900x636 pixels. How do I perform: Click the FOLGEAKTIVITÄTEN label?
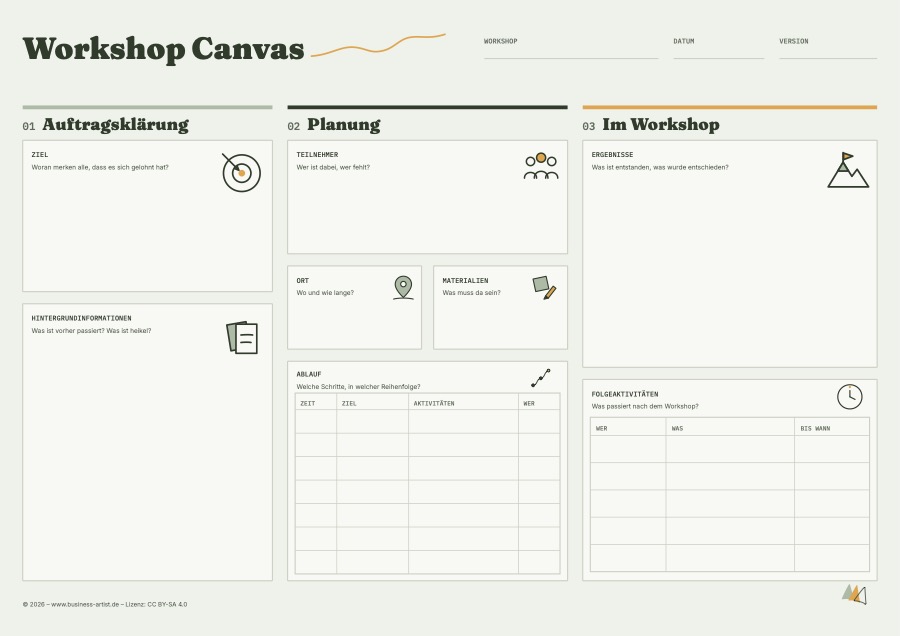(x=624, y=394)
